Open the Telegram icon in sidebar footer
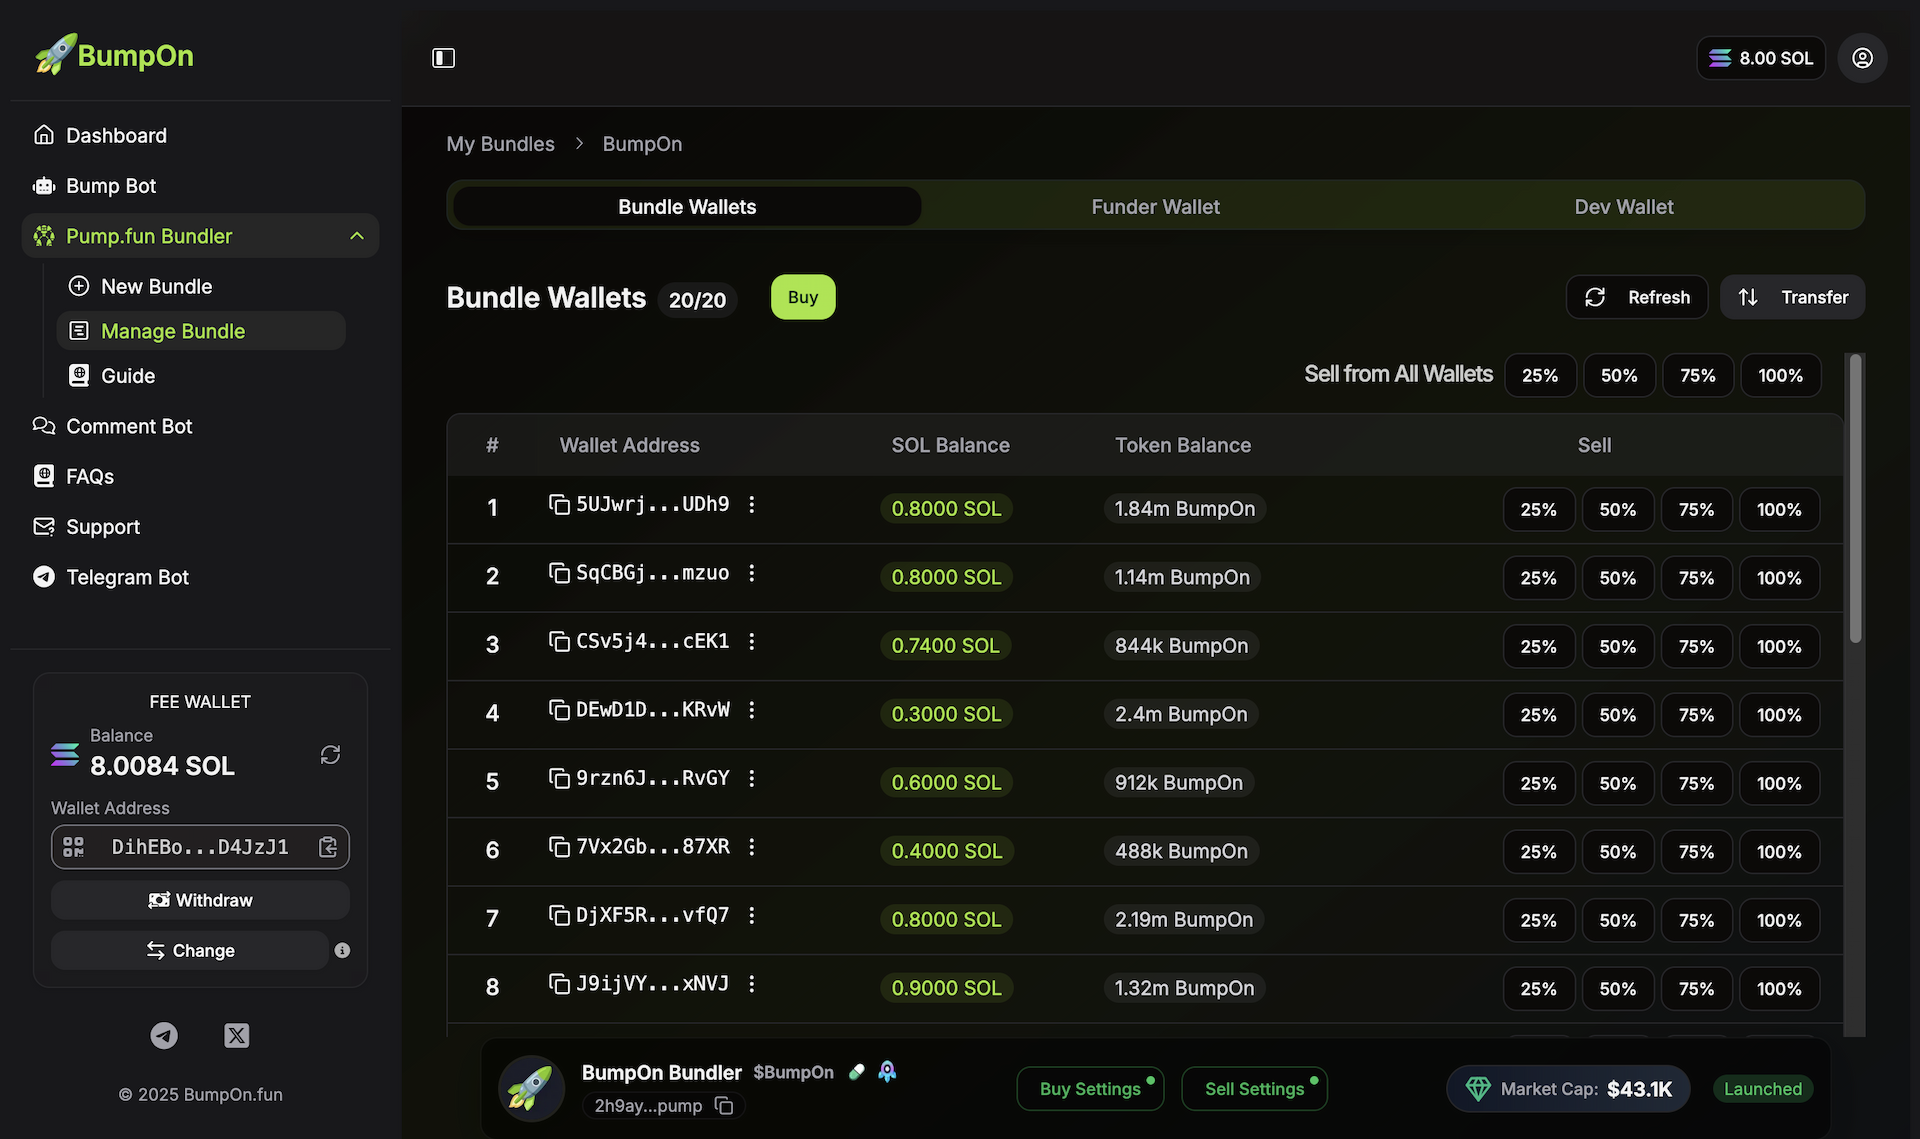This screenshot has width=1920, height=1139. coord(164,1035)
